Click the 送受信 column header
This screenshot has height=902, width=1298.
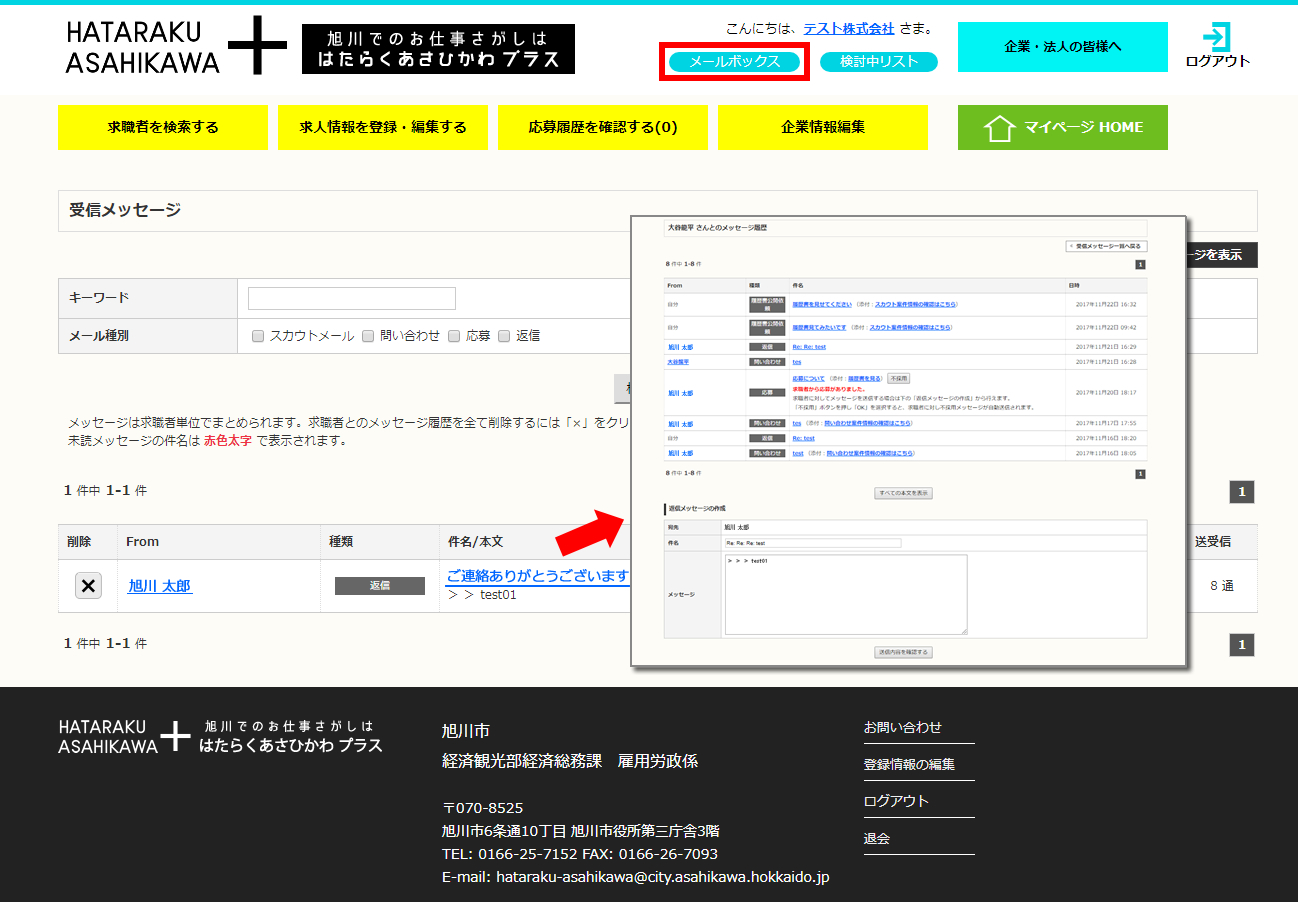pyautogui.click(x=1213, y=541)
